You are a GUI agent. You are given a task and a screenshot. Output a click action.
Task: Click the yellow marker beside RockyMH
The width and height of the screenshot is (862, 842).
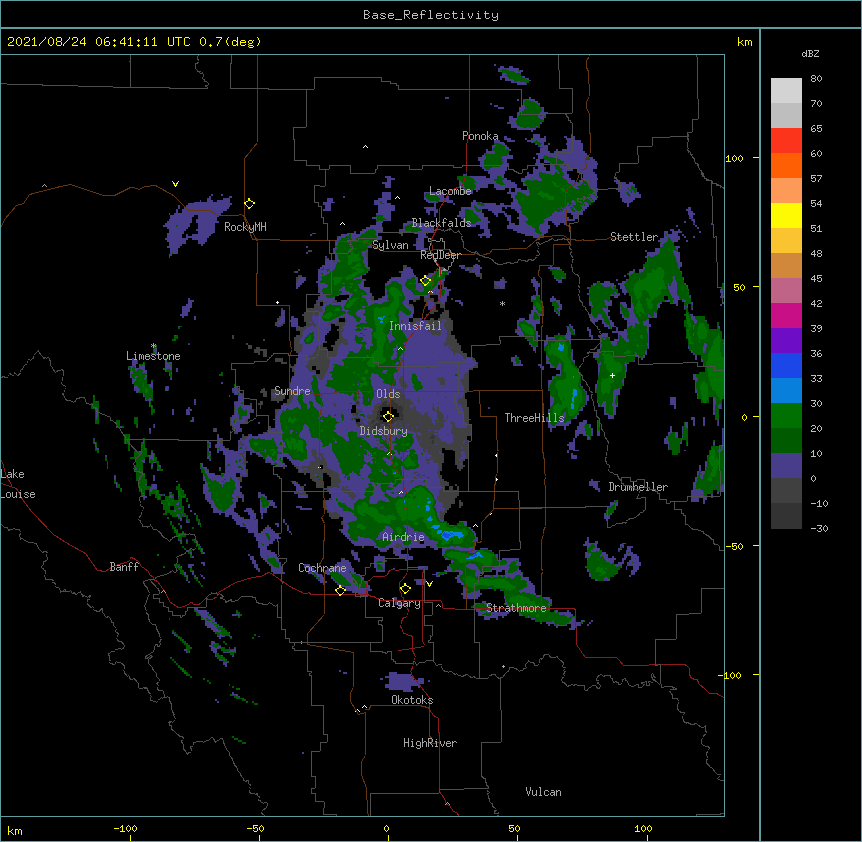pyautogui.click(x=250, y=204)
